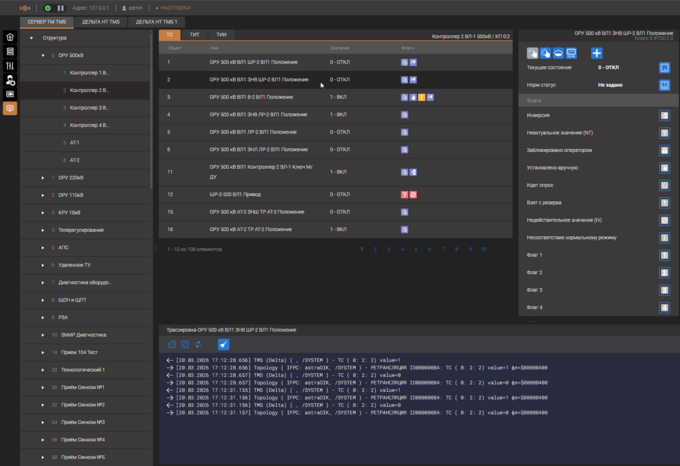Toggle the Заблокировано оператором flag

[664, 150]
